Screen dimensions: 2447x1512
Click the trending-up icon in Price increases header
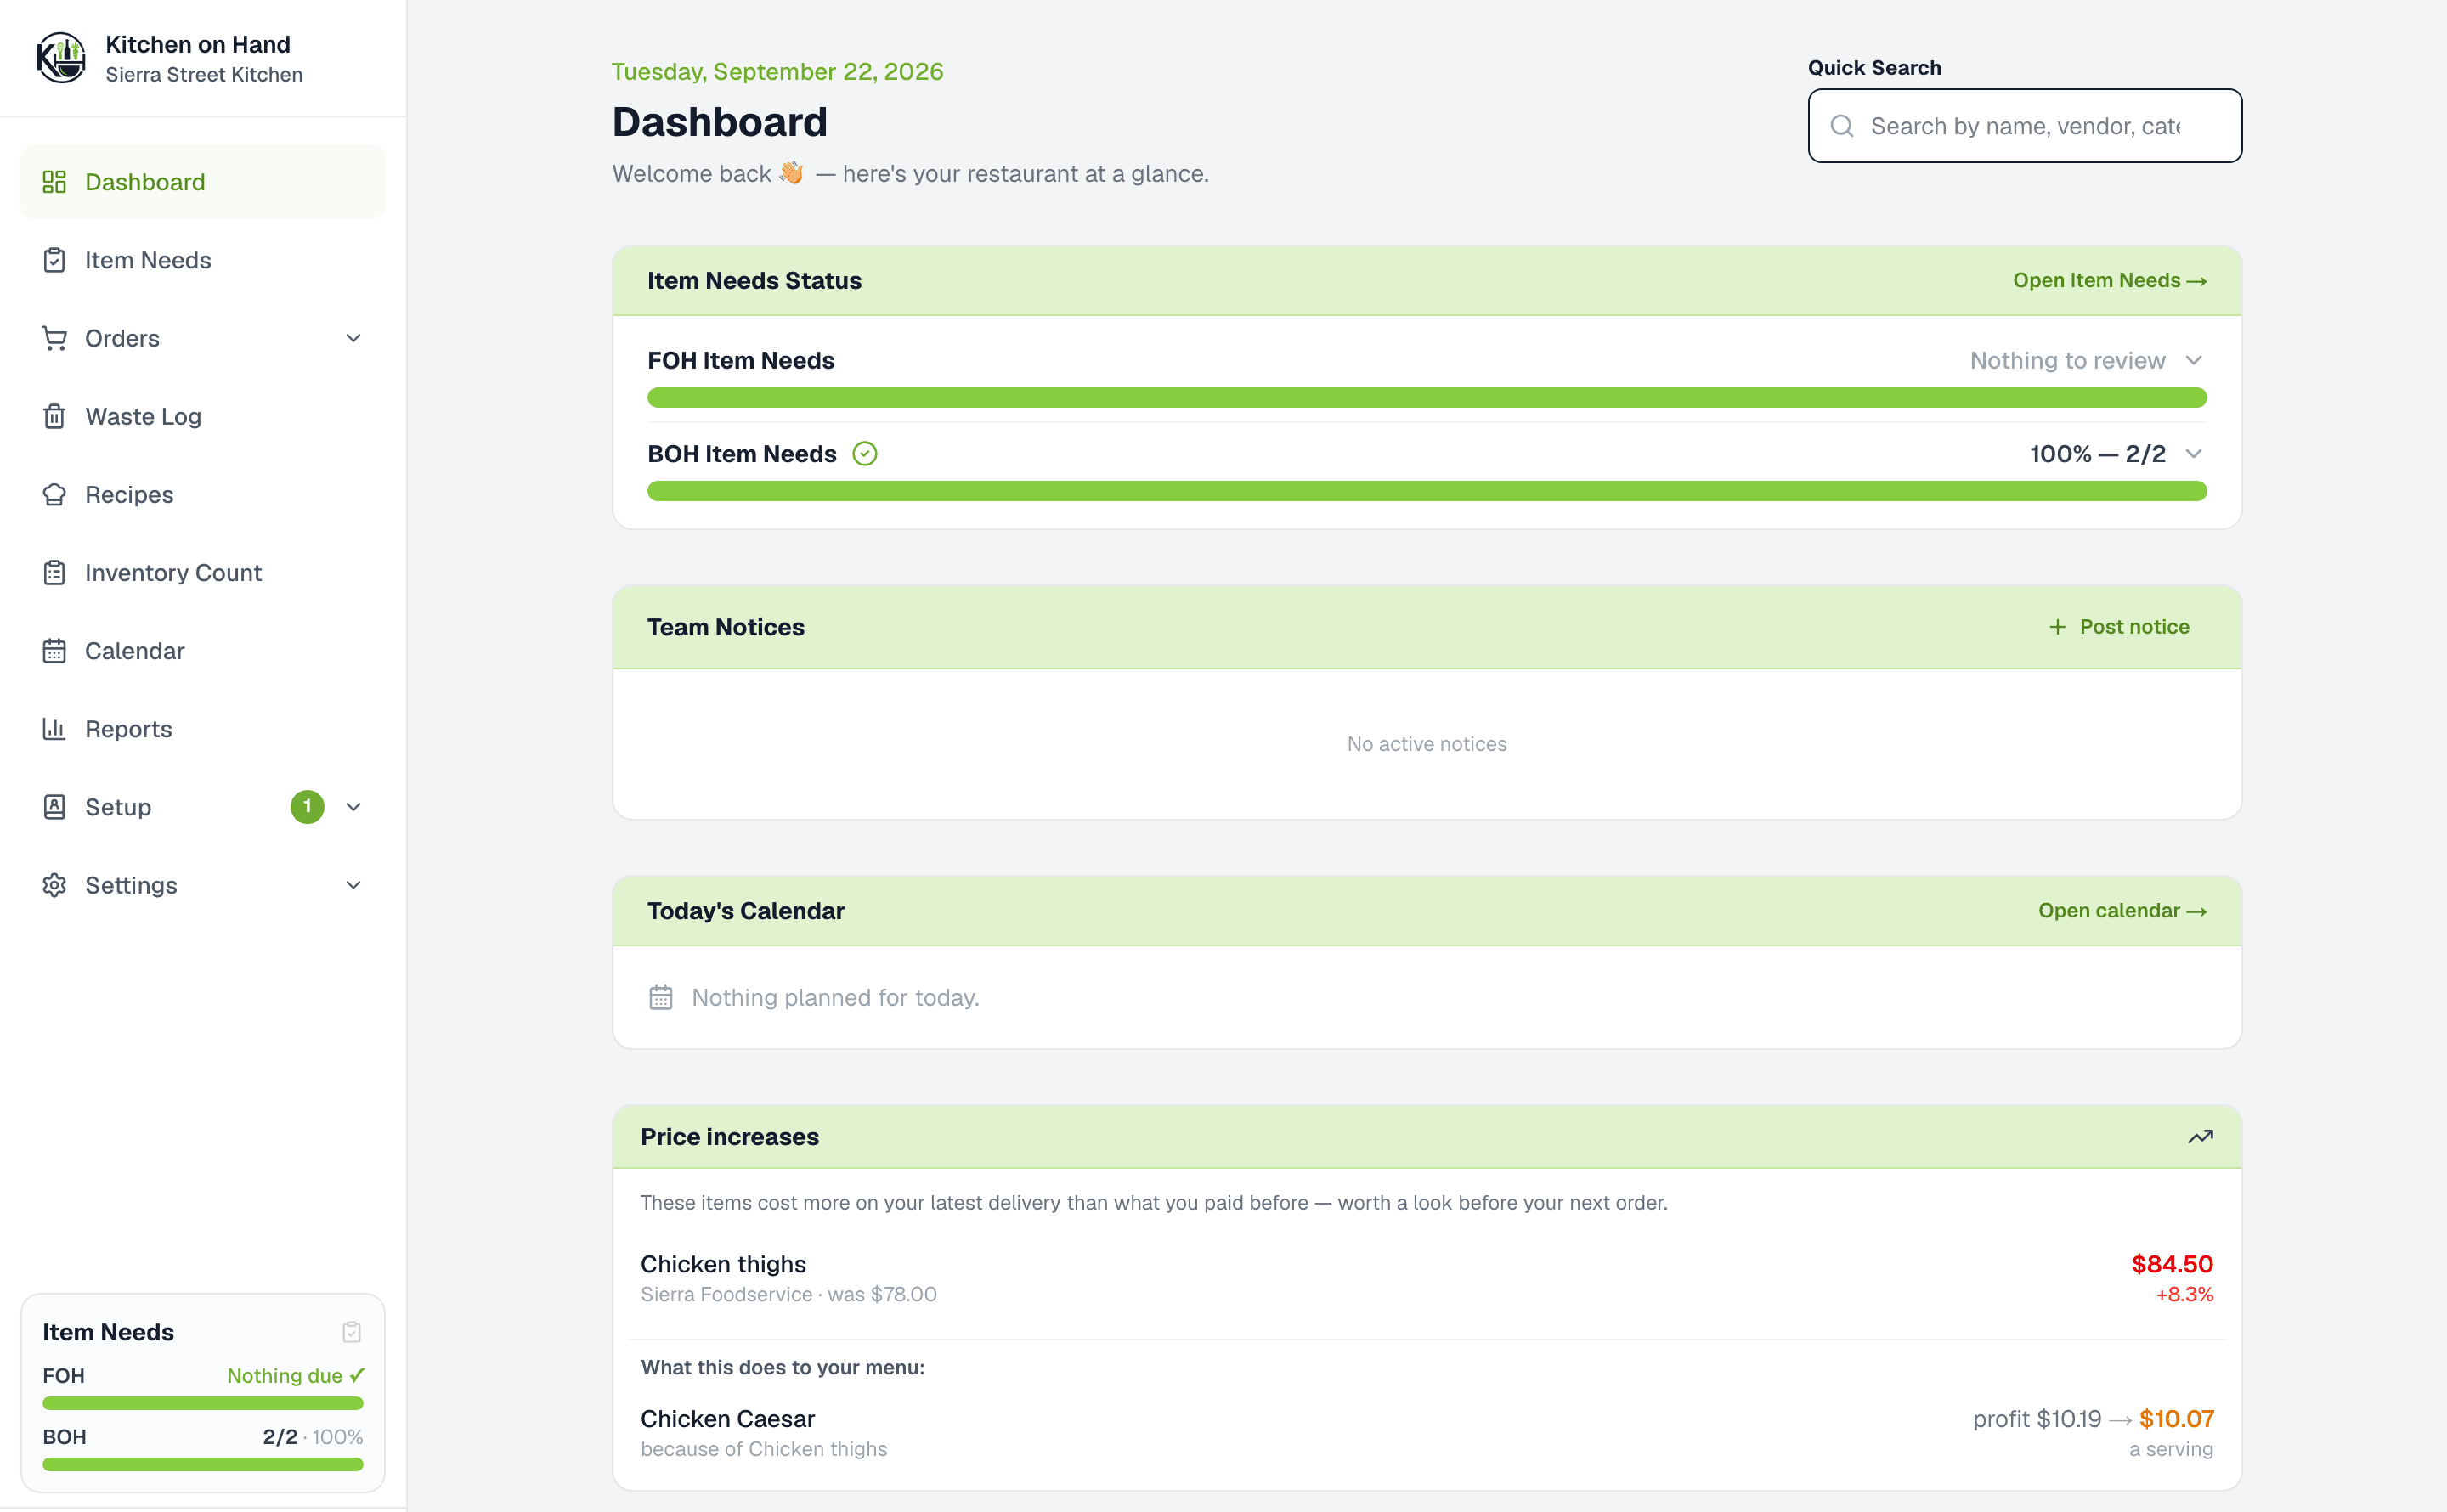click(x=2200, y=1137)
